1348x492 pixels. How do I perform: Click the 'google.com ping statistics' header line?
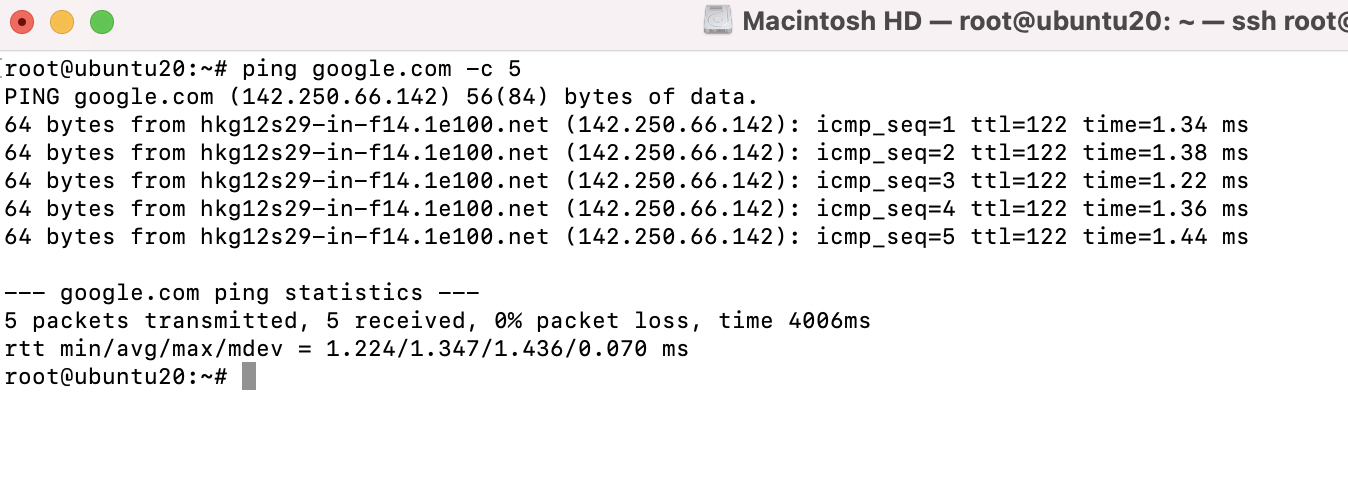click(x=242, y=293)
